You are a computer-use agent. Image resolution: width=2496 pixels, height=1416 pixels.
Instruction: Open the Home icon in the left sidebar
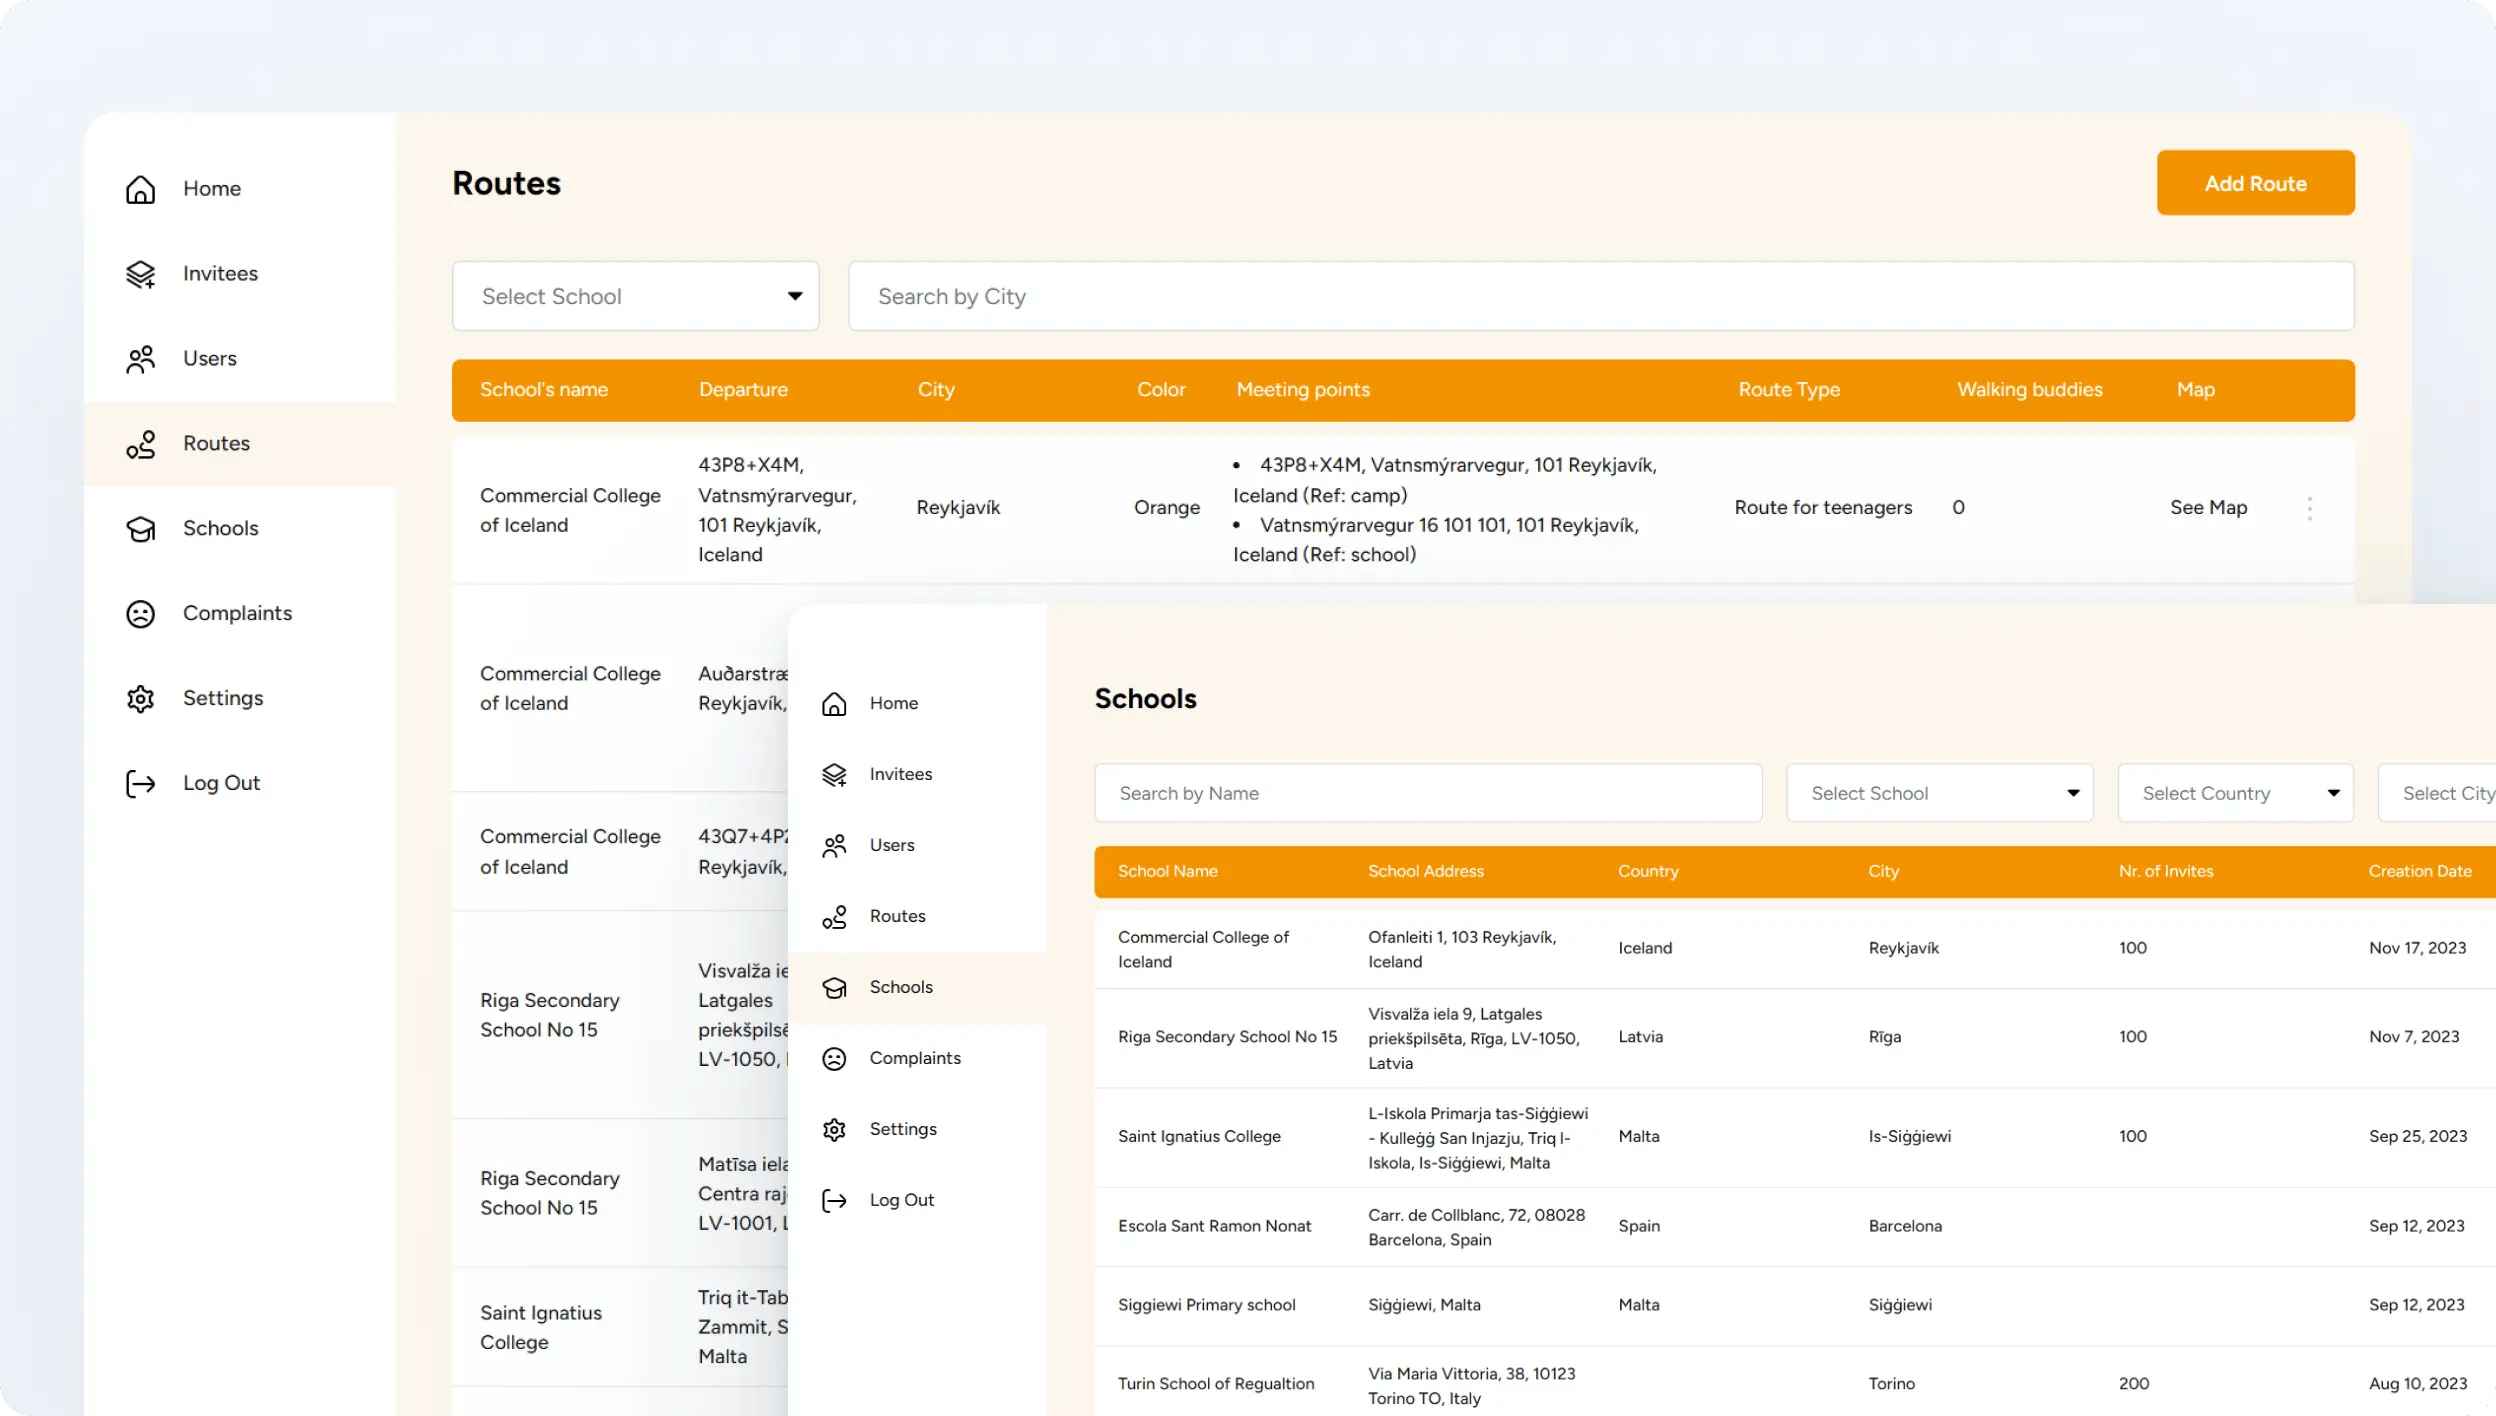pos(141,189)
